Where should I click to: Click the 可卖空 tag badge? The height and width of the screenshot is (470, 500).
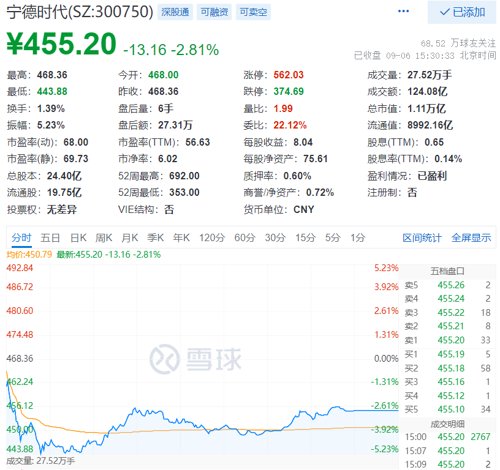[x=253, y=12]
